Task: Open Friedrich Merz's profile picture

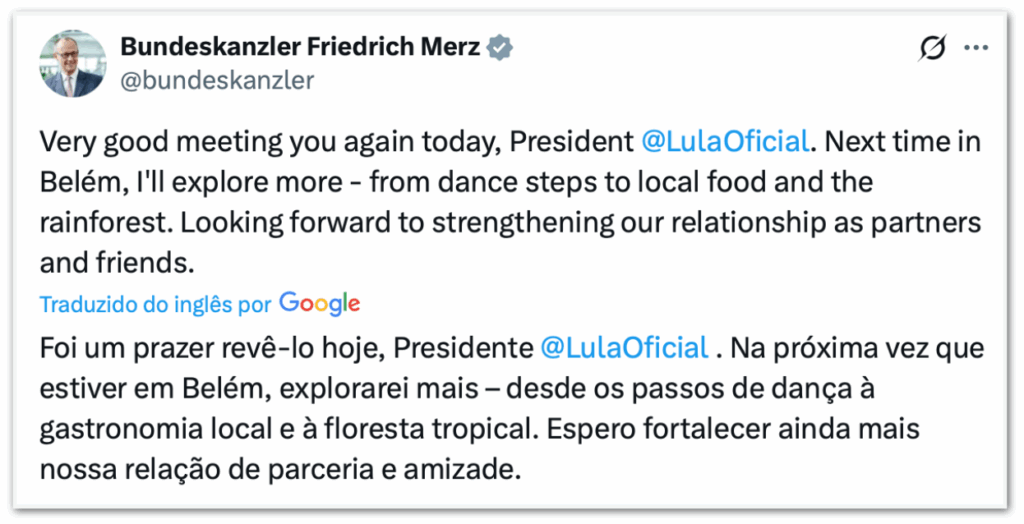Action: pyautogui.click(x=72, y=63)
